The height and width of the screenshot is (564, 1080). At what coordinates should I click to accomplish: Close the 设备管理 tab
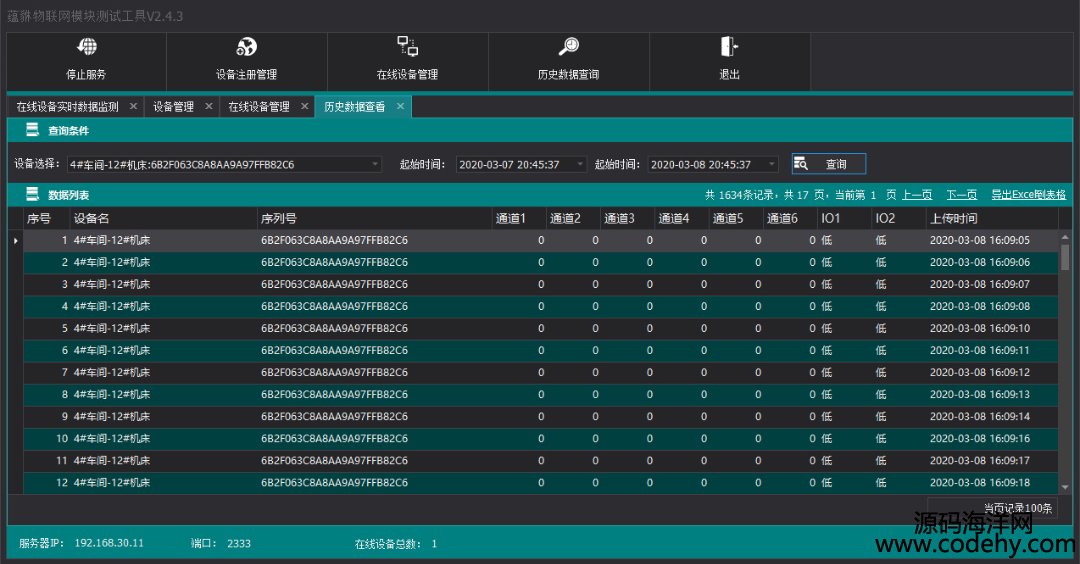[209, 107]
